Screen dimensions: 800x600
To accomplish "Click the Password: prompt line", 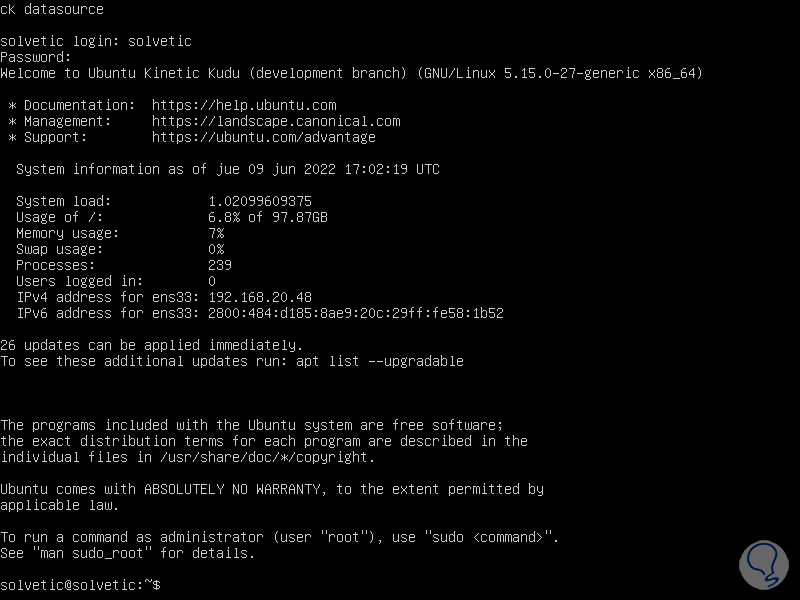I will coord(36,57).
